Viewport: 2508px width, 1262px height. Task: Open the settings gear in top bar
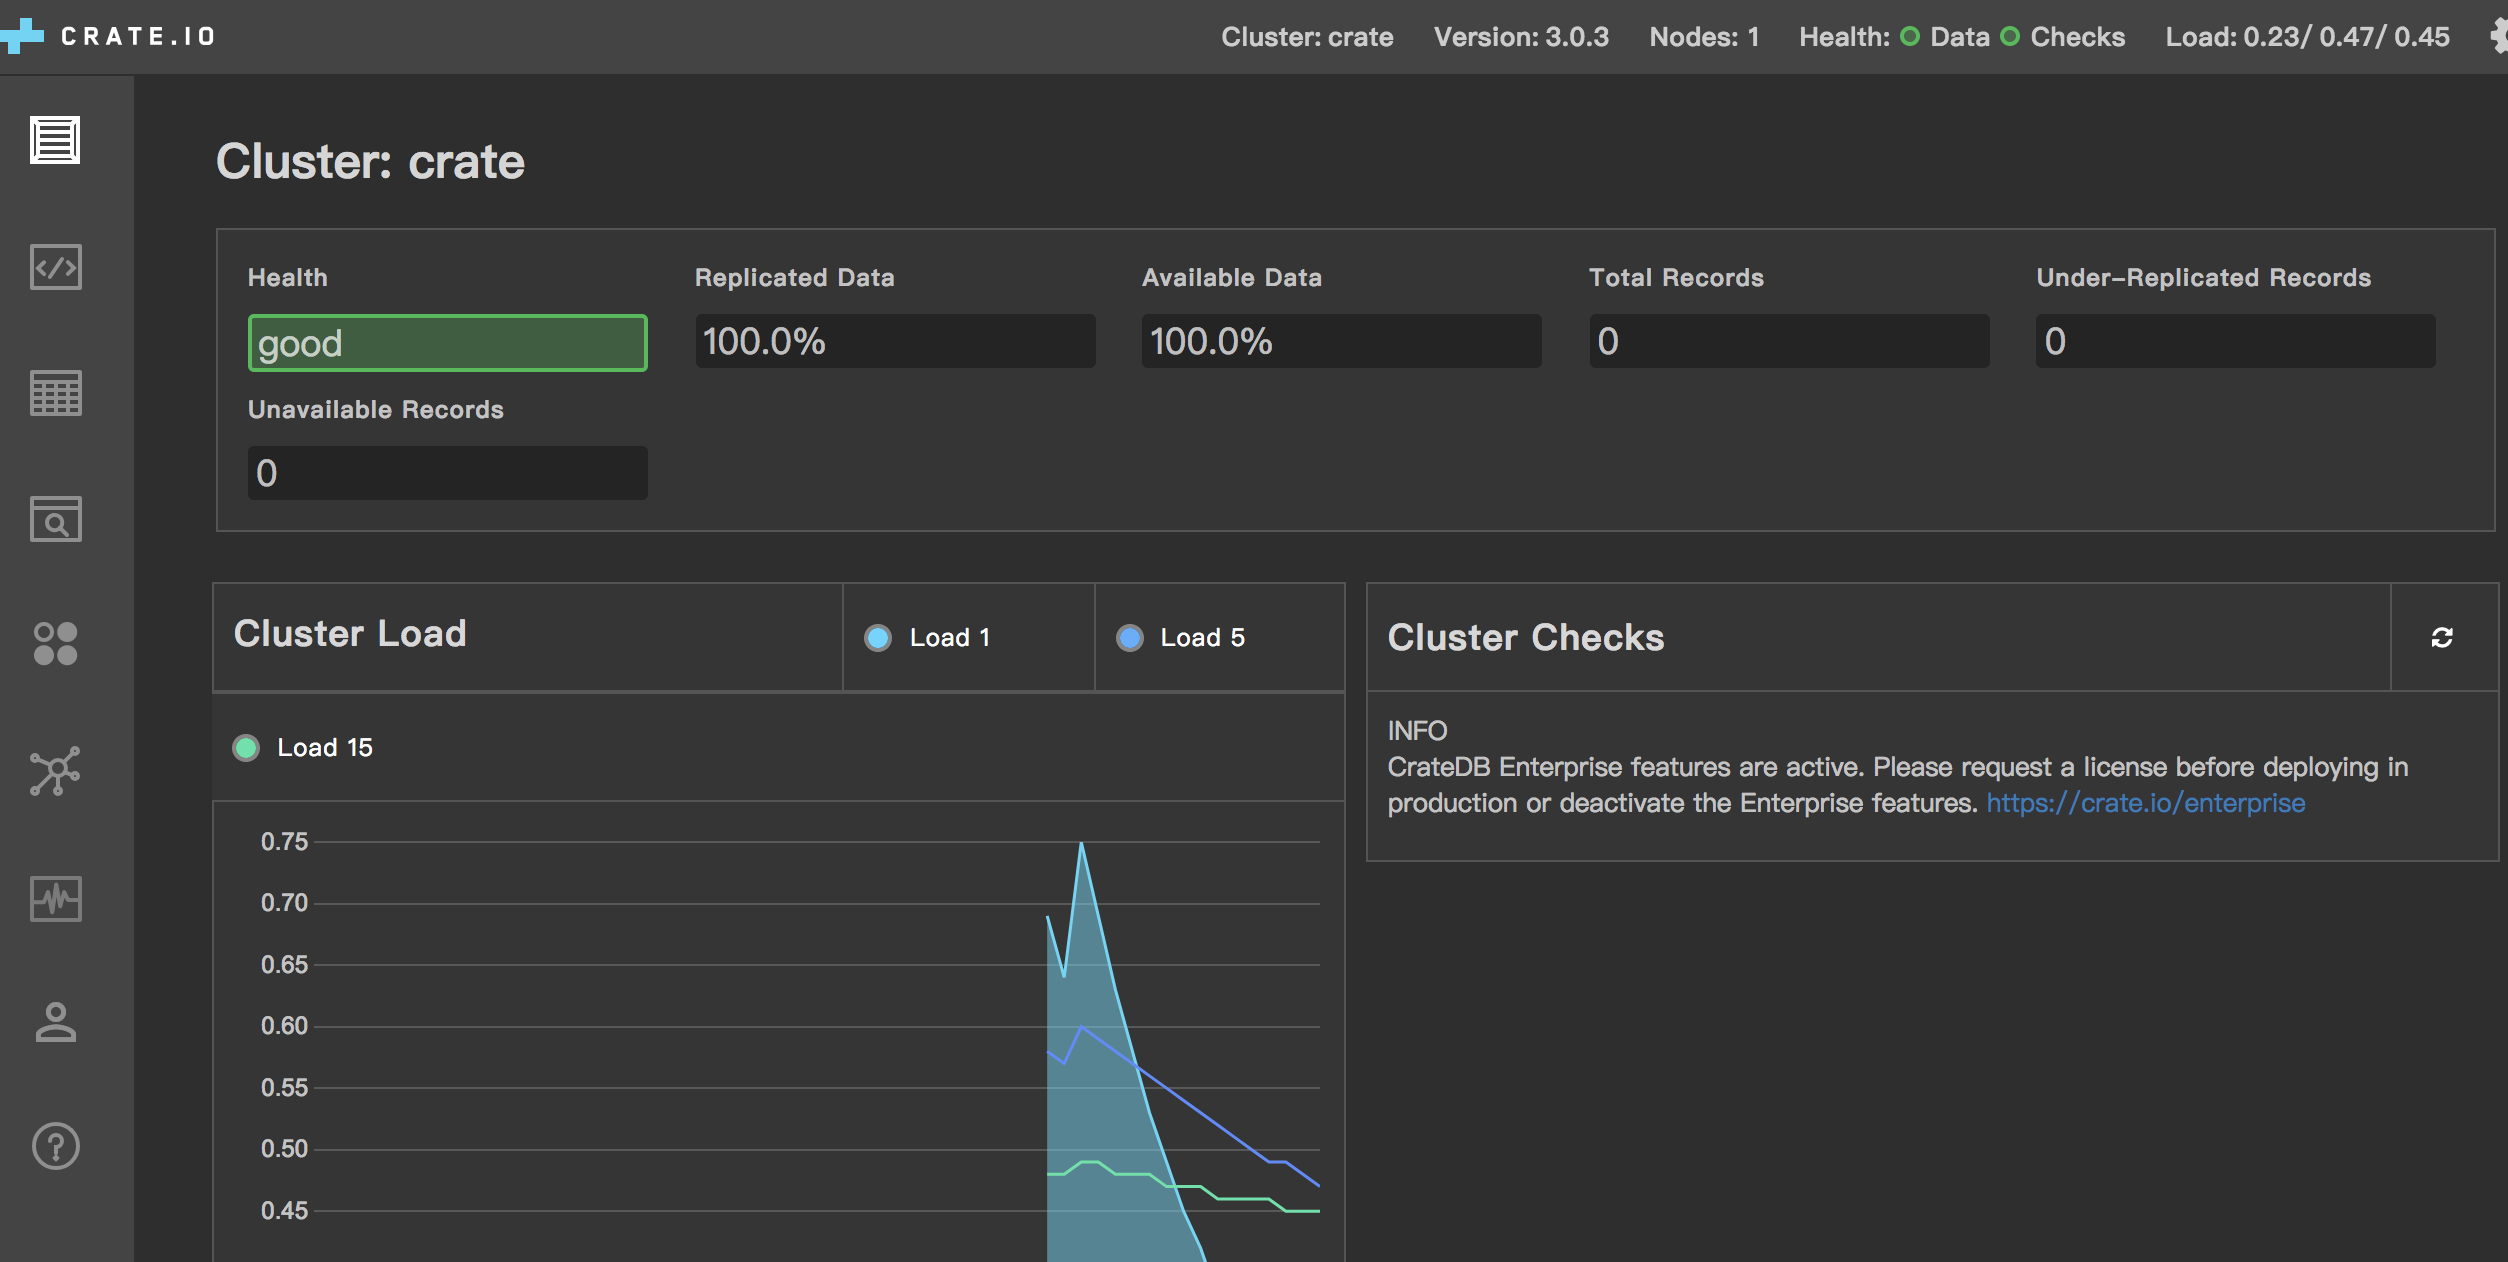[2498, 36]
